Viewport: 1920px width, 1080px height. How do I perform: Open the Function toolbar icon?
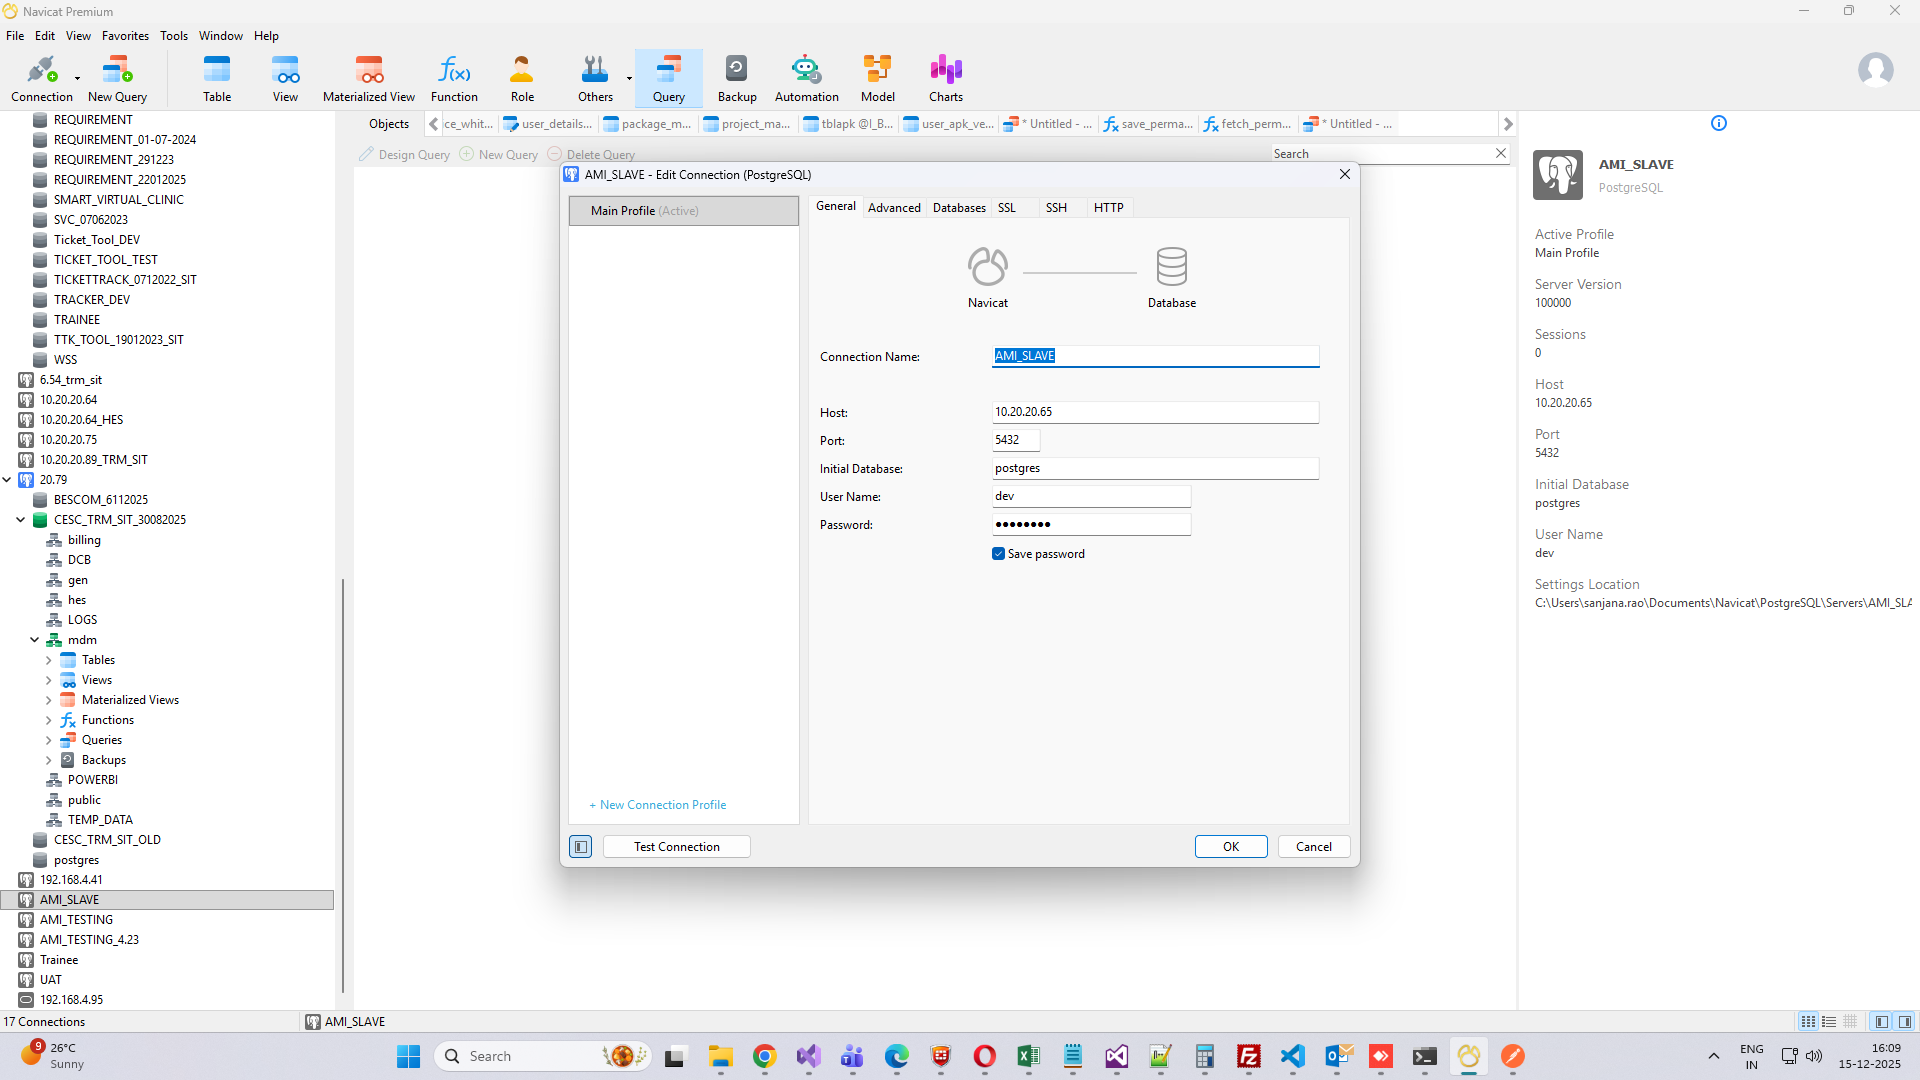(x=454, y=78)
